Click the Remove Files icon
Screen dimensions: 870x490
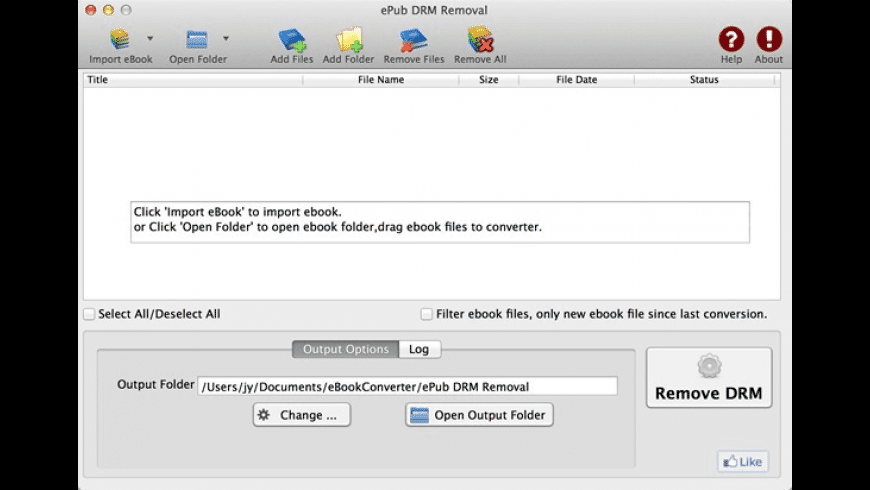pos(413,40)
